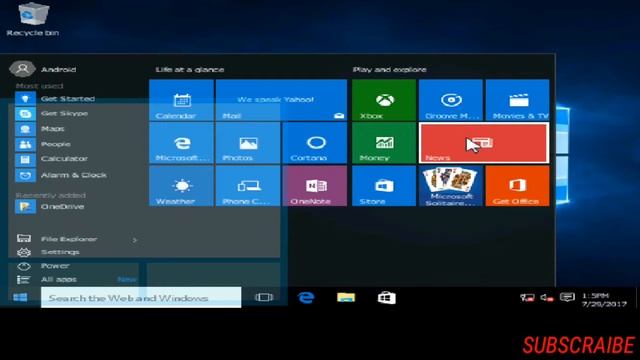Screen dimensions: 640x360
Task: Open the Groove Music tile
Action: (x=451, y=100)
